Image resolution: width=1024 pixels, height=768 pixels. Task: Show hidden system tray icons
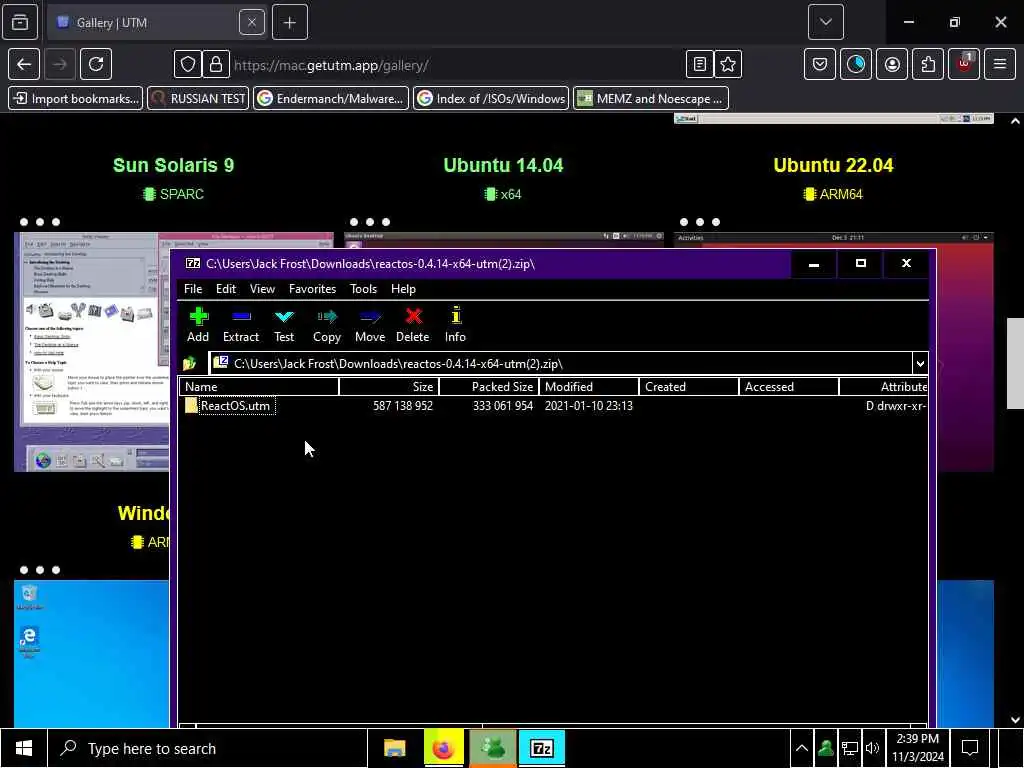tap(801, 748)
